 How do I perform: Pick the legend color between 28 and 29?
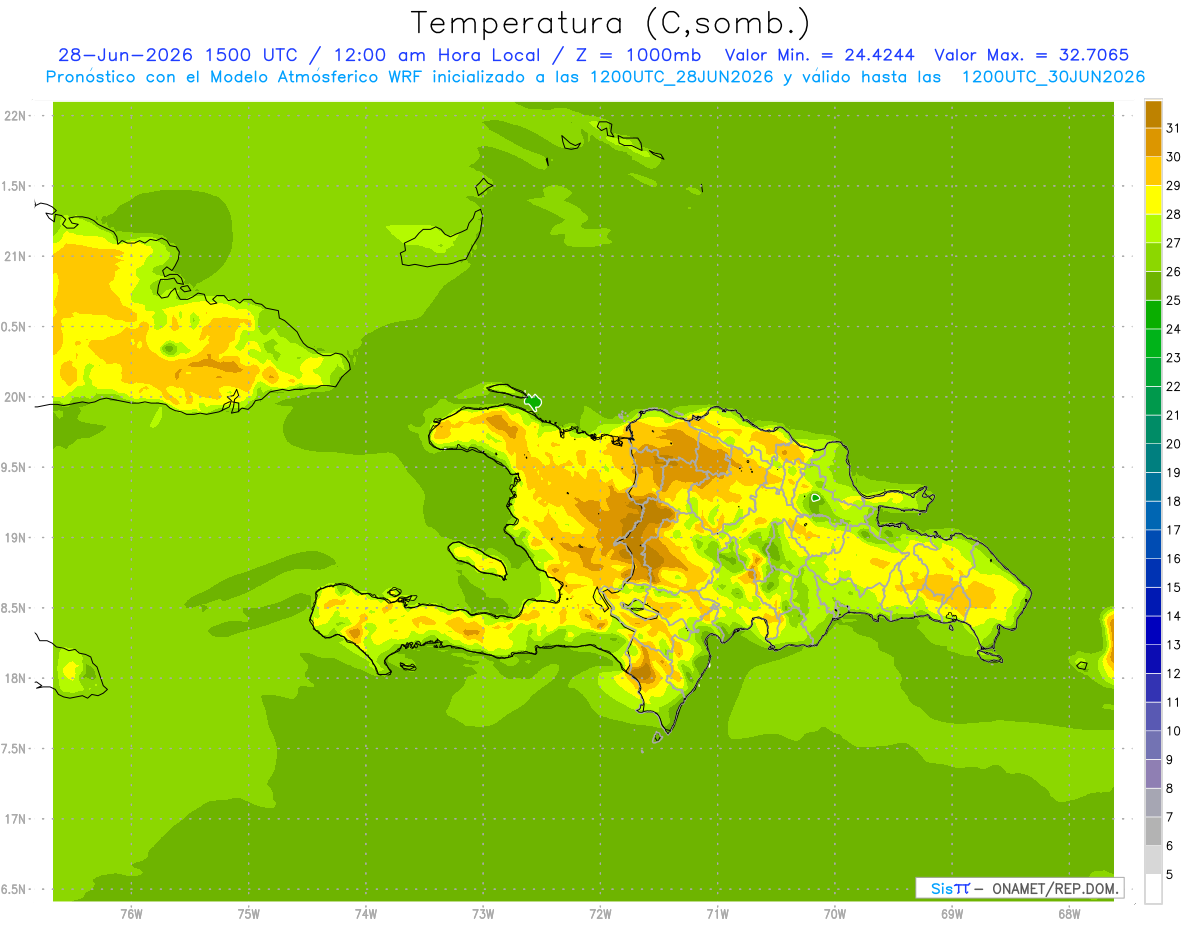tap(1153, 200)
